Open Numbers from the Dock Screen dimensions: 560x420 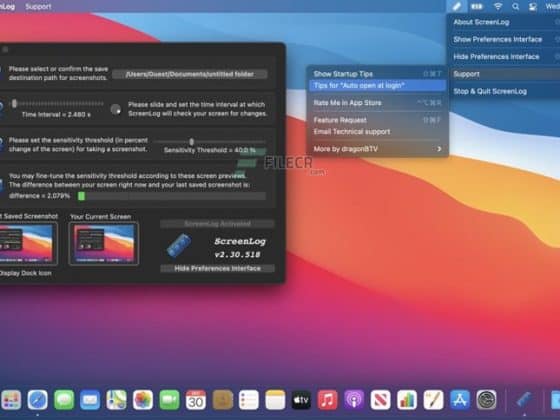(407, 400)
